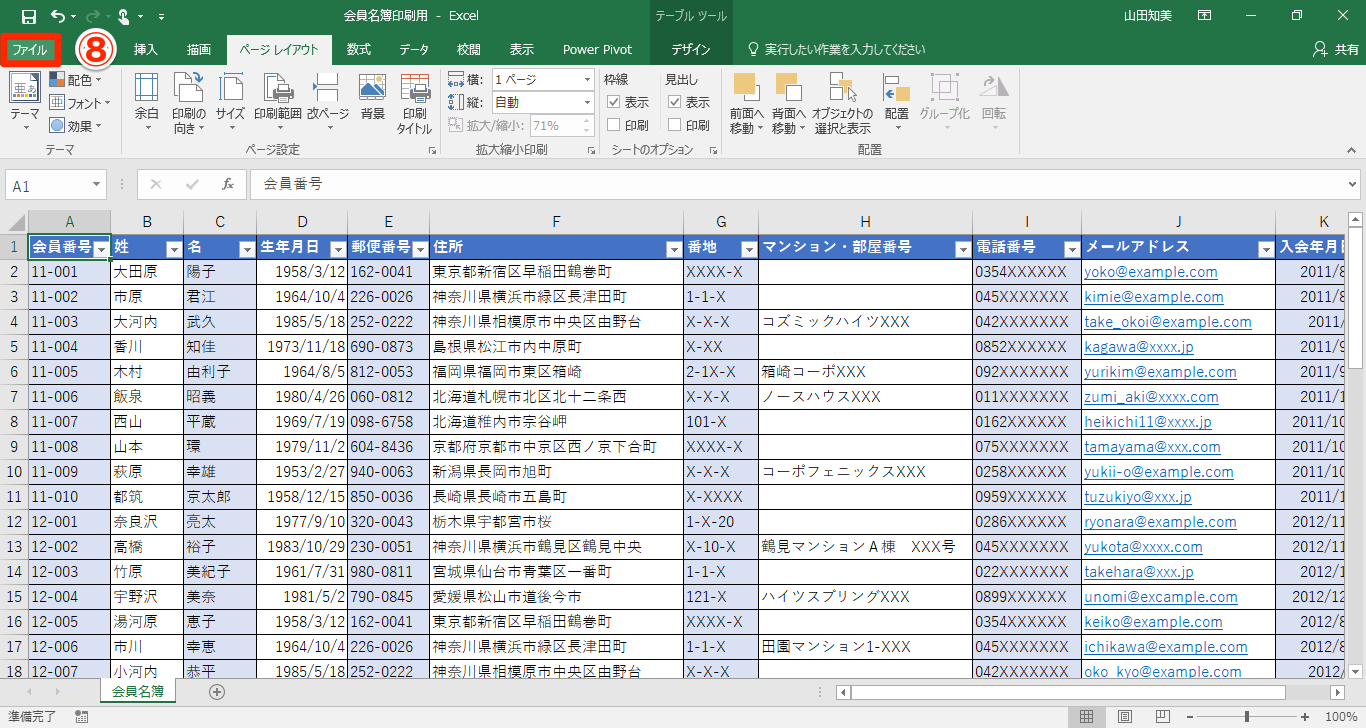
Task: Toggle the Gridlines Print (枠線 印刷) checkbox
Action: click(615, 125)
